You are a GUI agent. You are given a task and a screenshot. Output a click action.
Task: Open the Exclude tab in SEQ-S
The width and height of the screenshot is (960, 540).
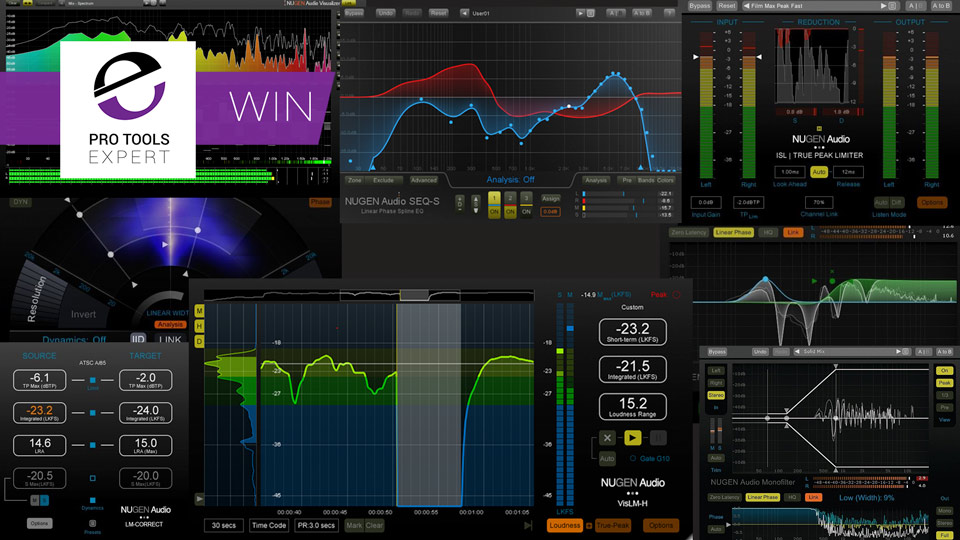pyautogui.click(x=383, y=181)
